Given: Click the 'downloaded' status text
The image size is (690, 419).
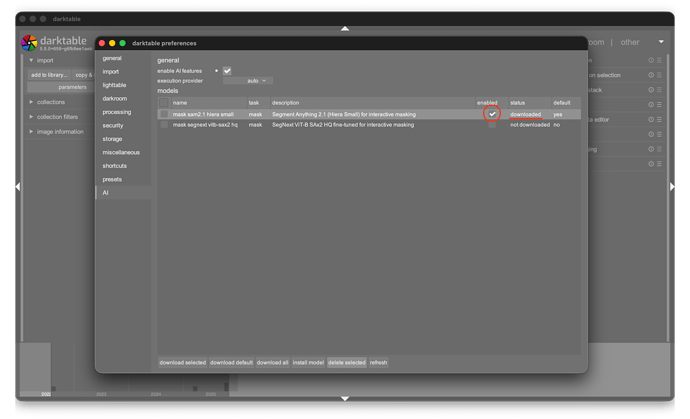Looking at the screenshot, I should pyautogui.click(x=525, y=114).
